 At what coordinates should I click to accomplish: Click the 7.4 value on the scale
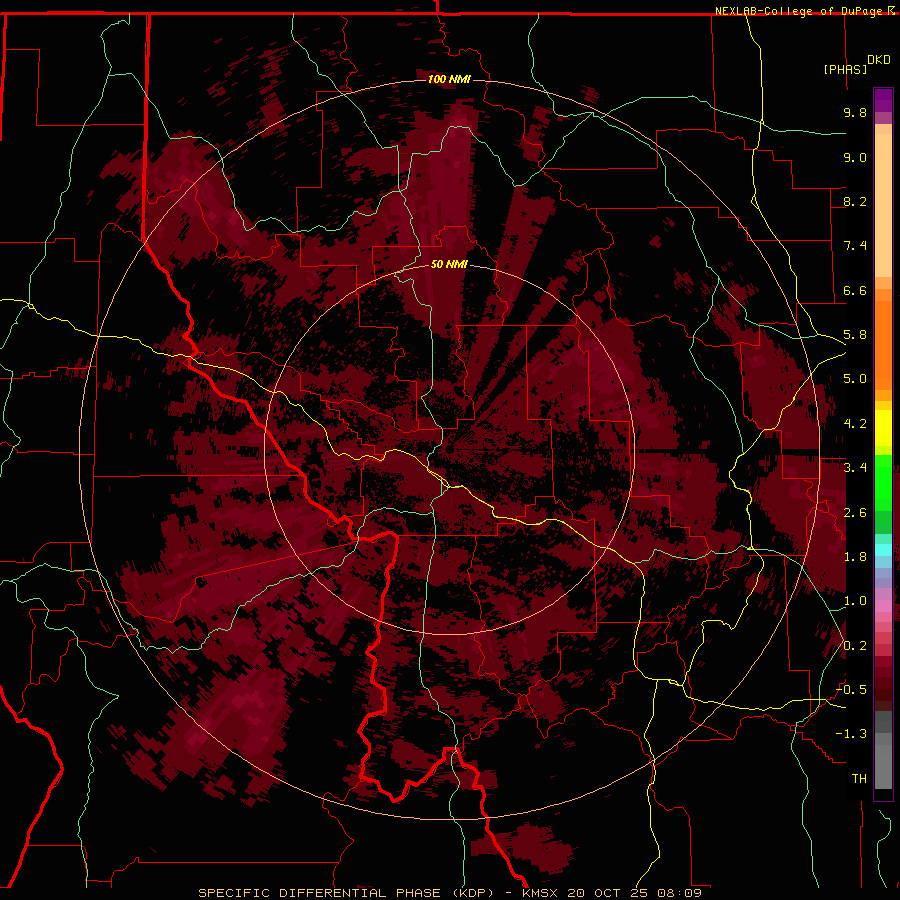pos(855,246)
